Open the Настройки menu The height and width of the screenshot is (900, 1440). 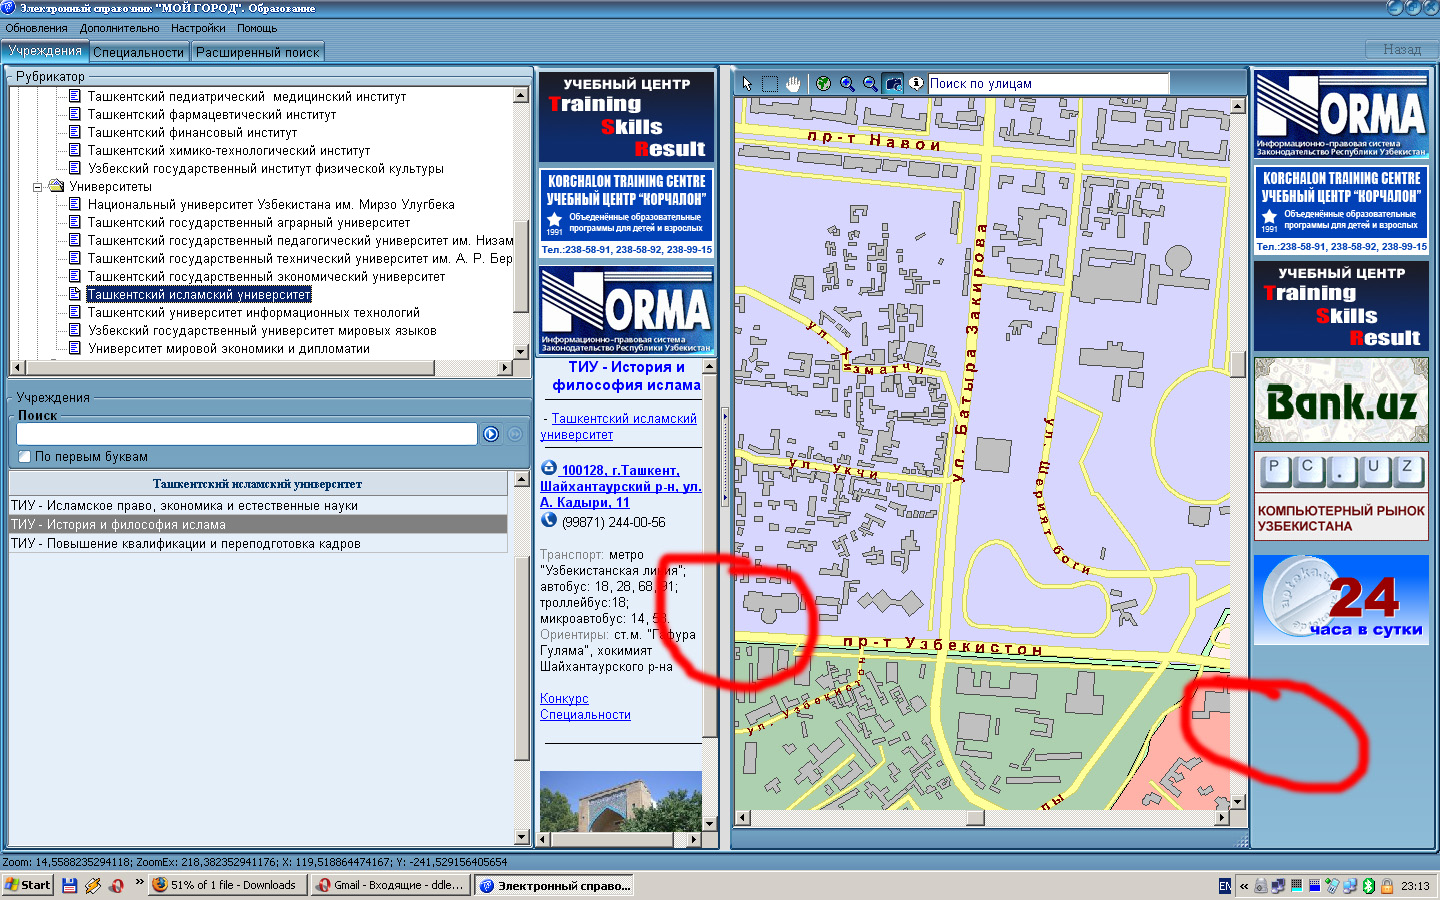198,28
